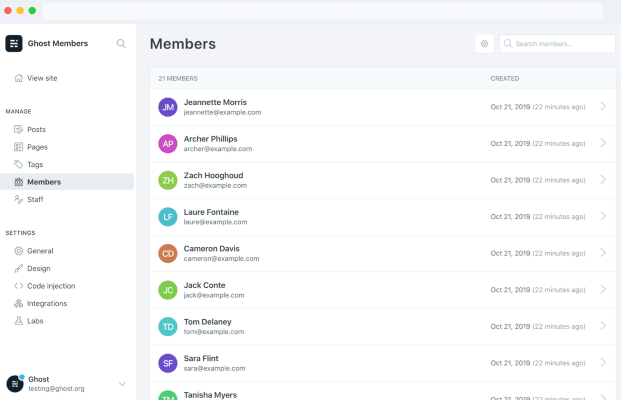The image size is (621, 400).
Task: Open Archer Phillips row chevron
Action: 603,143
